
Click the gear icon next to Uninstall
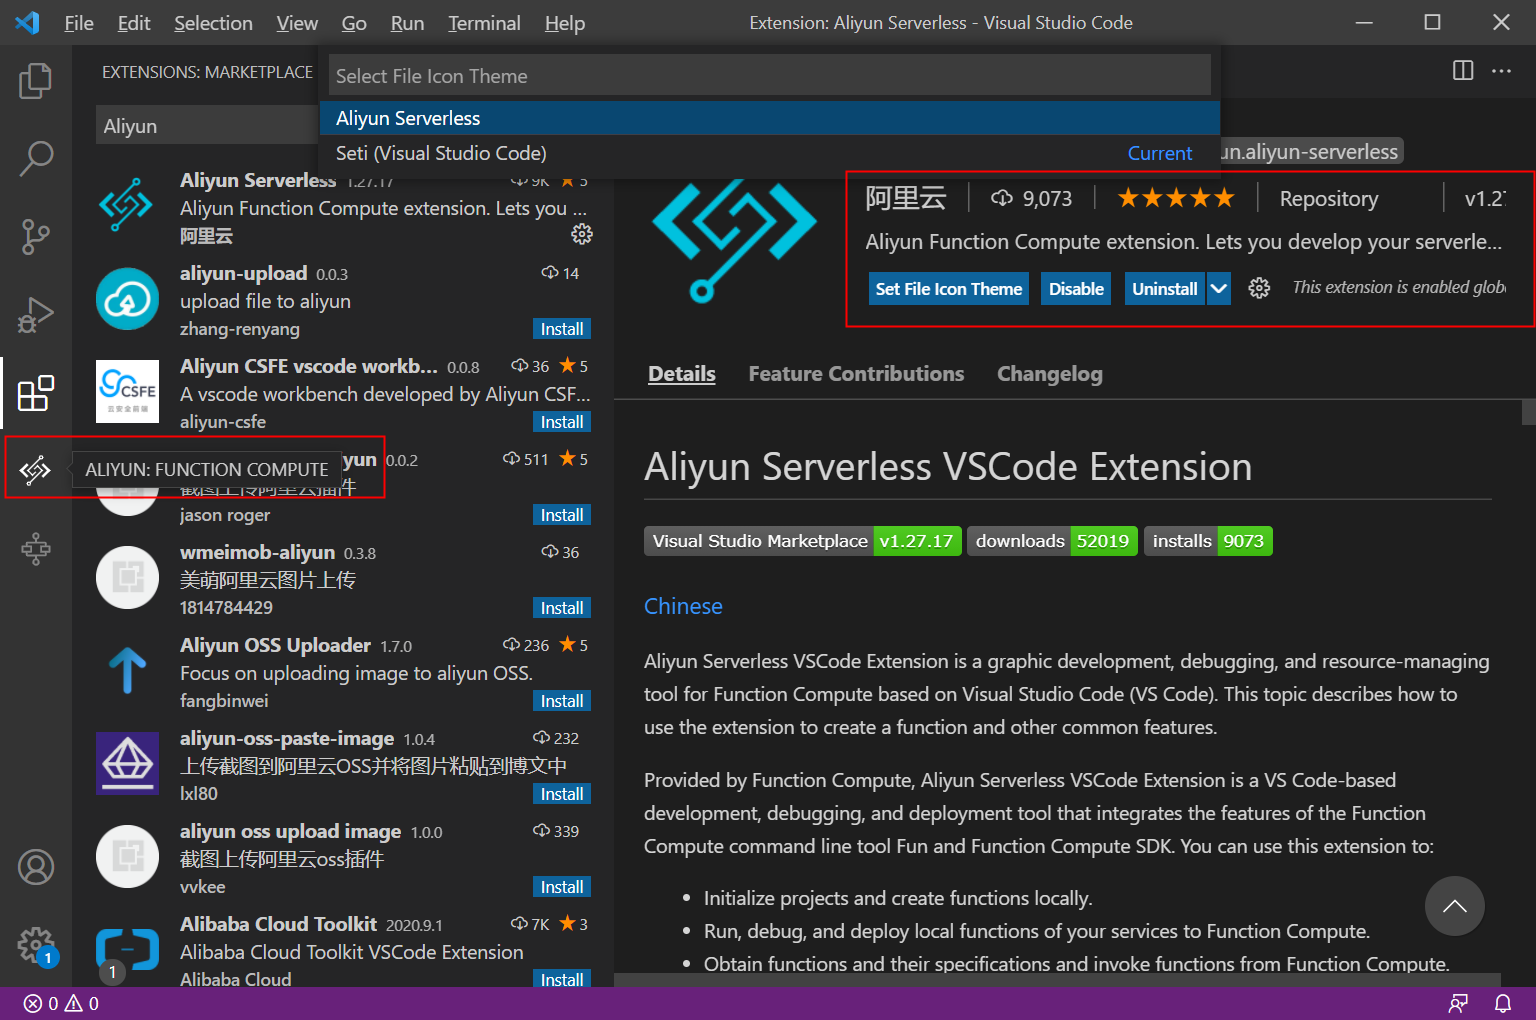pos(1259,288)
